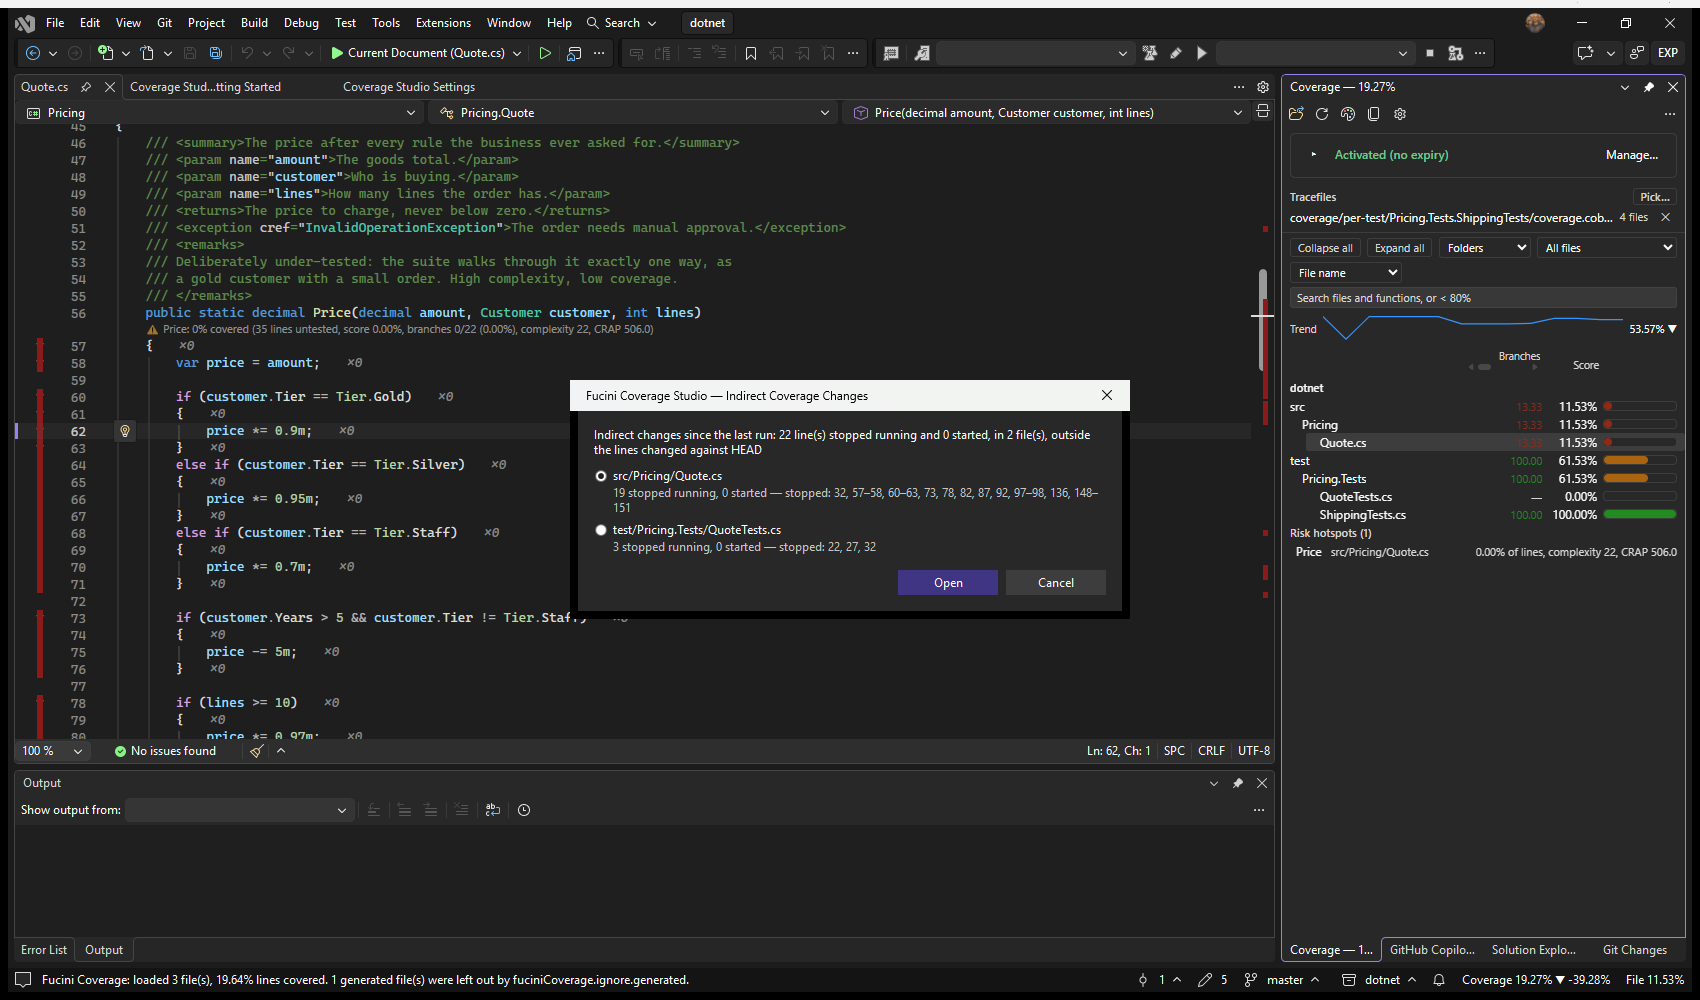Toggle bookmark icon in the toolbar
Screen dimensions: 1700x1000
[x=751, y=53]
